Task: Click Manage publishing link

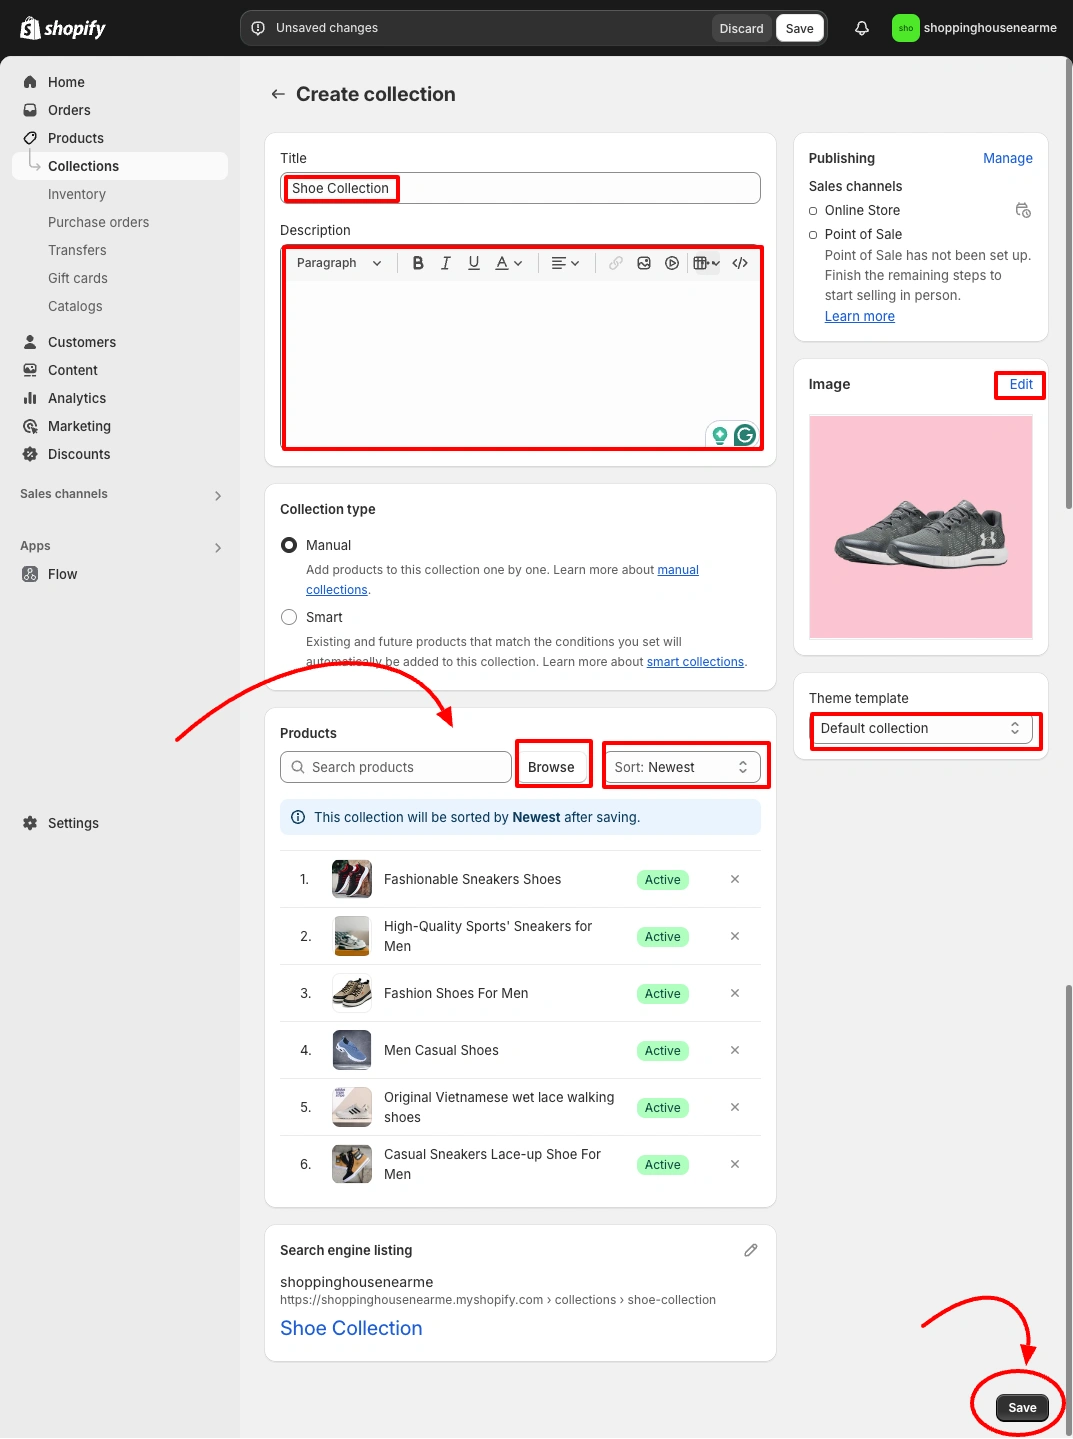Action: 1007,158
